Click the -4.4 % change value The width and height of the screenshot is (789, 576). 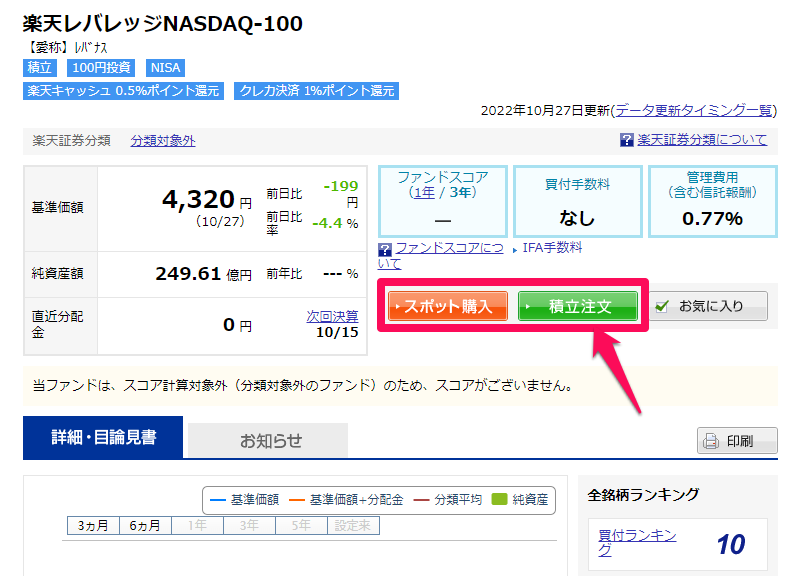tap(335, 223)
